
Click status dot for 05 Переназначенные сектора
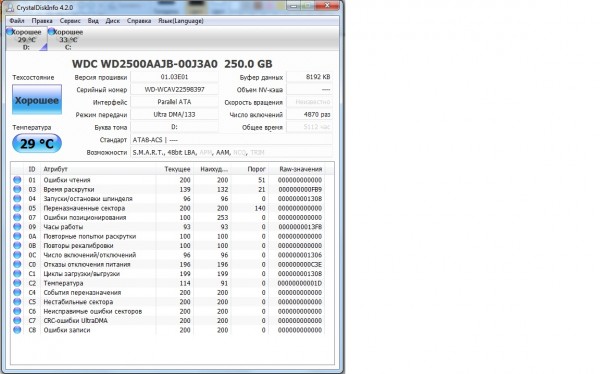(17, 208)
